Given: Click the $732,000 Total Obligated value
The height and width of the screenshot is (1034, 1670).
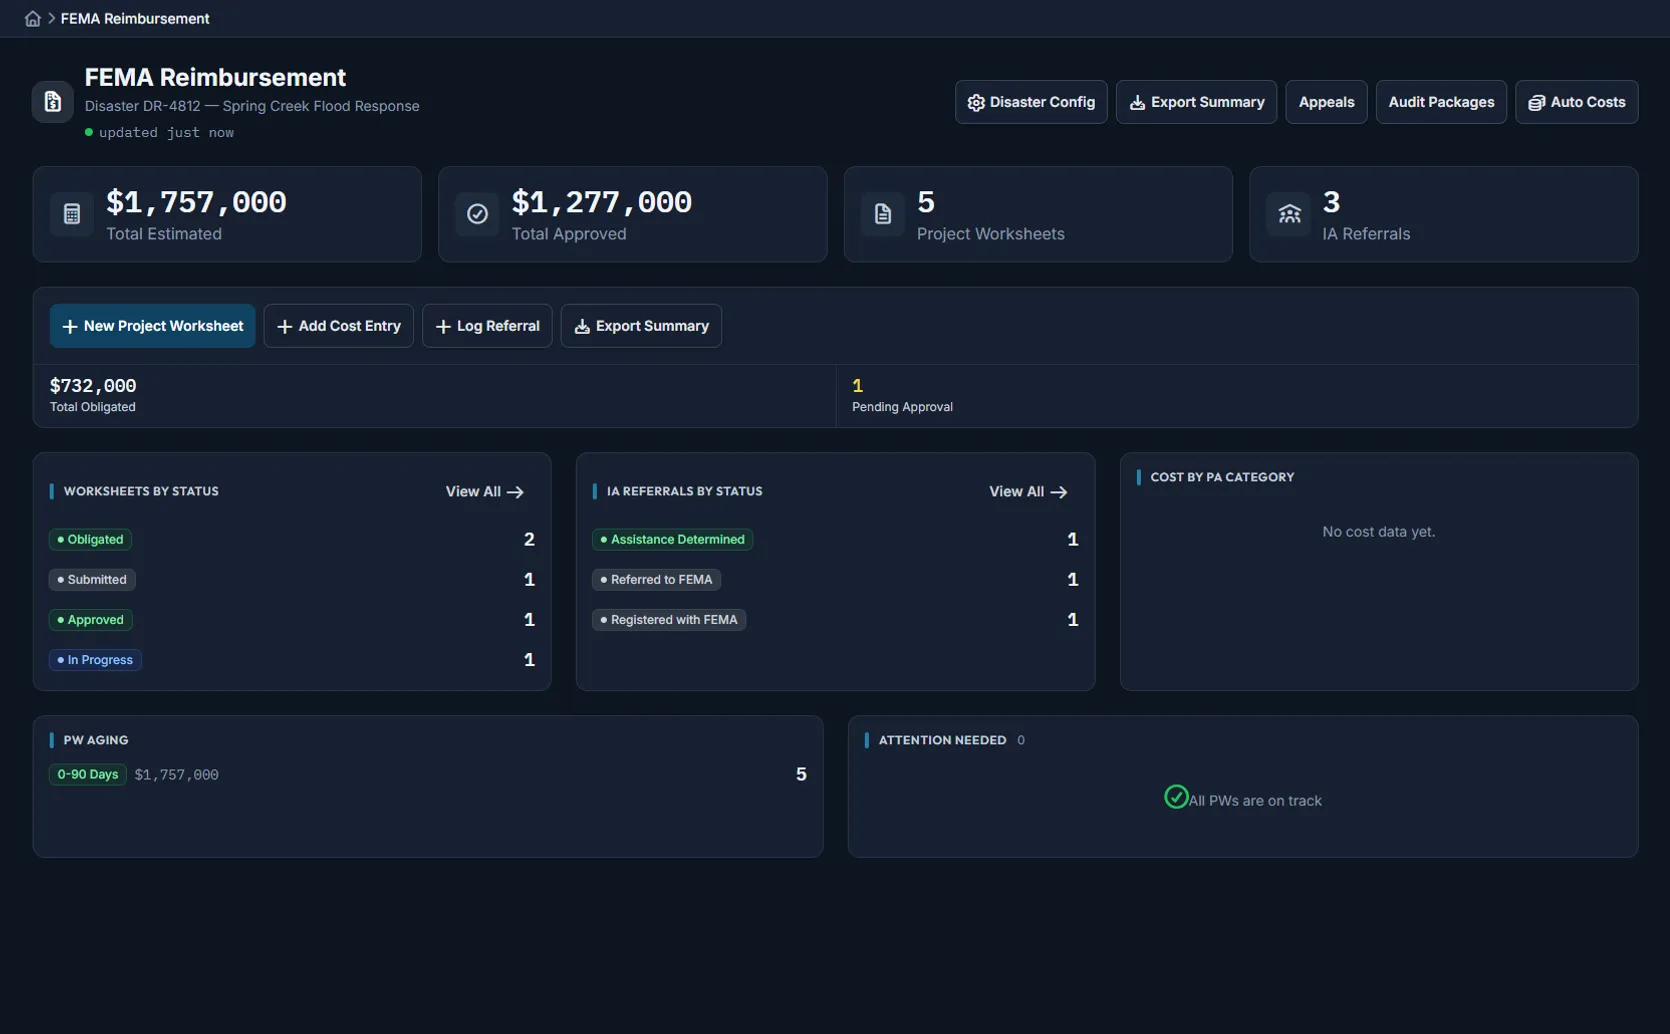Looking at the screenshot, I should pos(93,385).
